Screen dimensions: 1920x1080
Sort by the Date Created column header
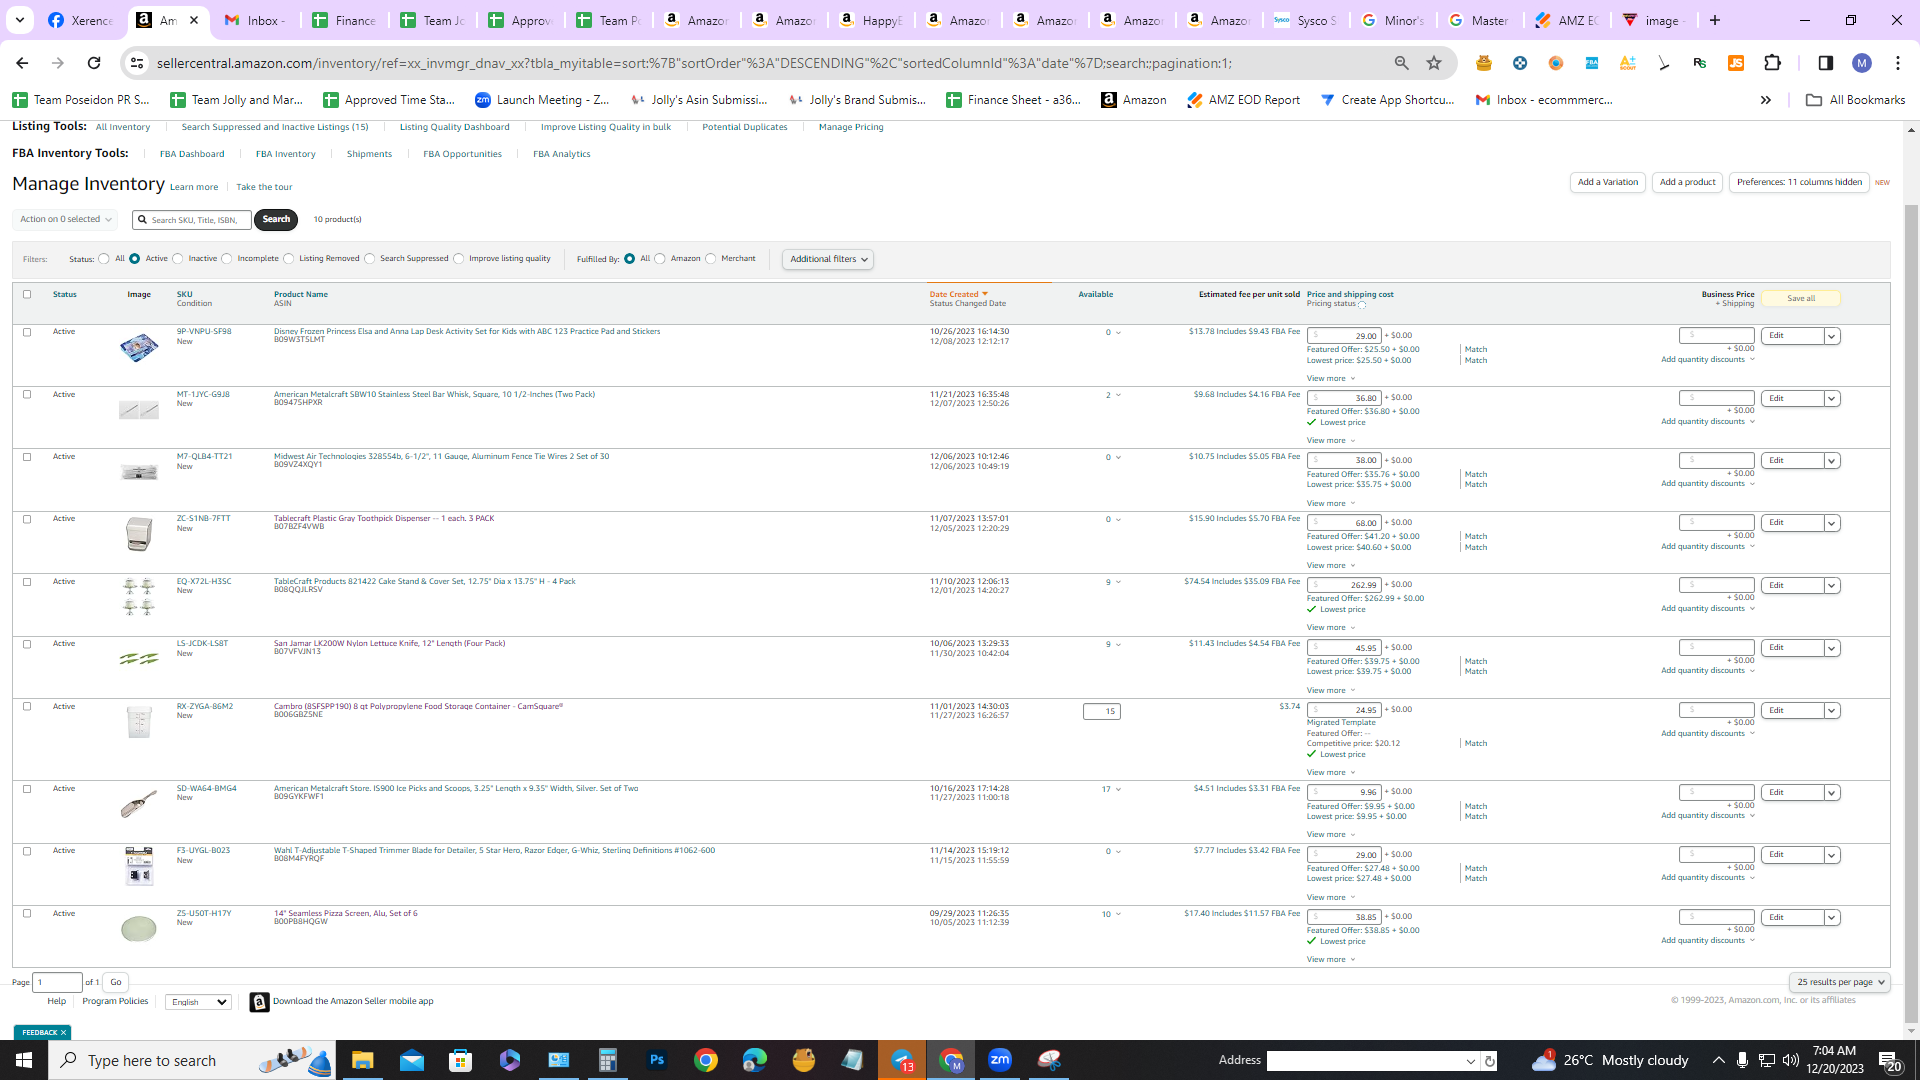[x=958, y=294]
